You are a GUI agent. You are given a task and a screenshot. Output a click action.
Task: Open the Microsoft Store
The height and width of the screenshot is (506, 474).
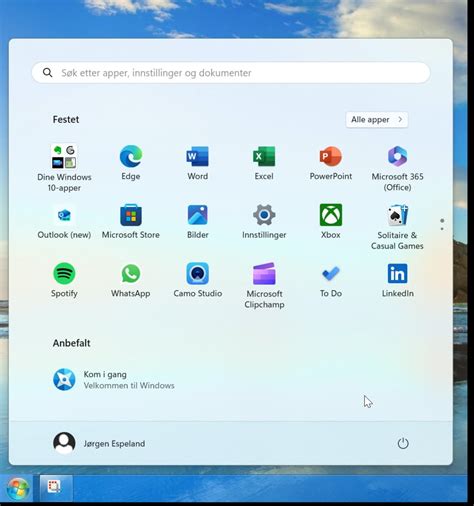coord(131,221)
